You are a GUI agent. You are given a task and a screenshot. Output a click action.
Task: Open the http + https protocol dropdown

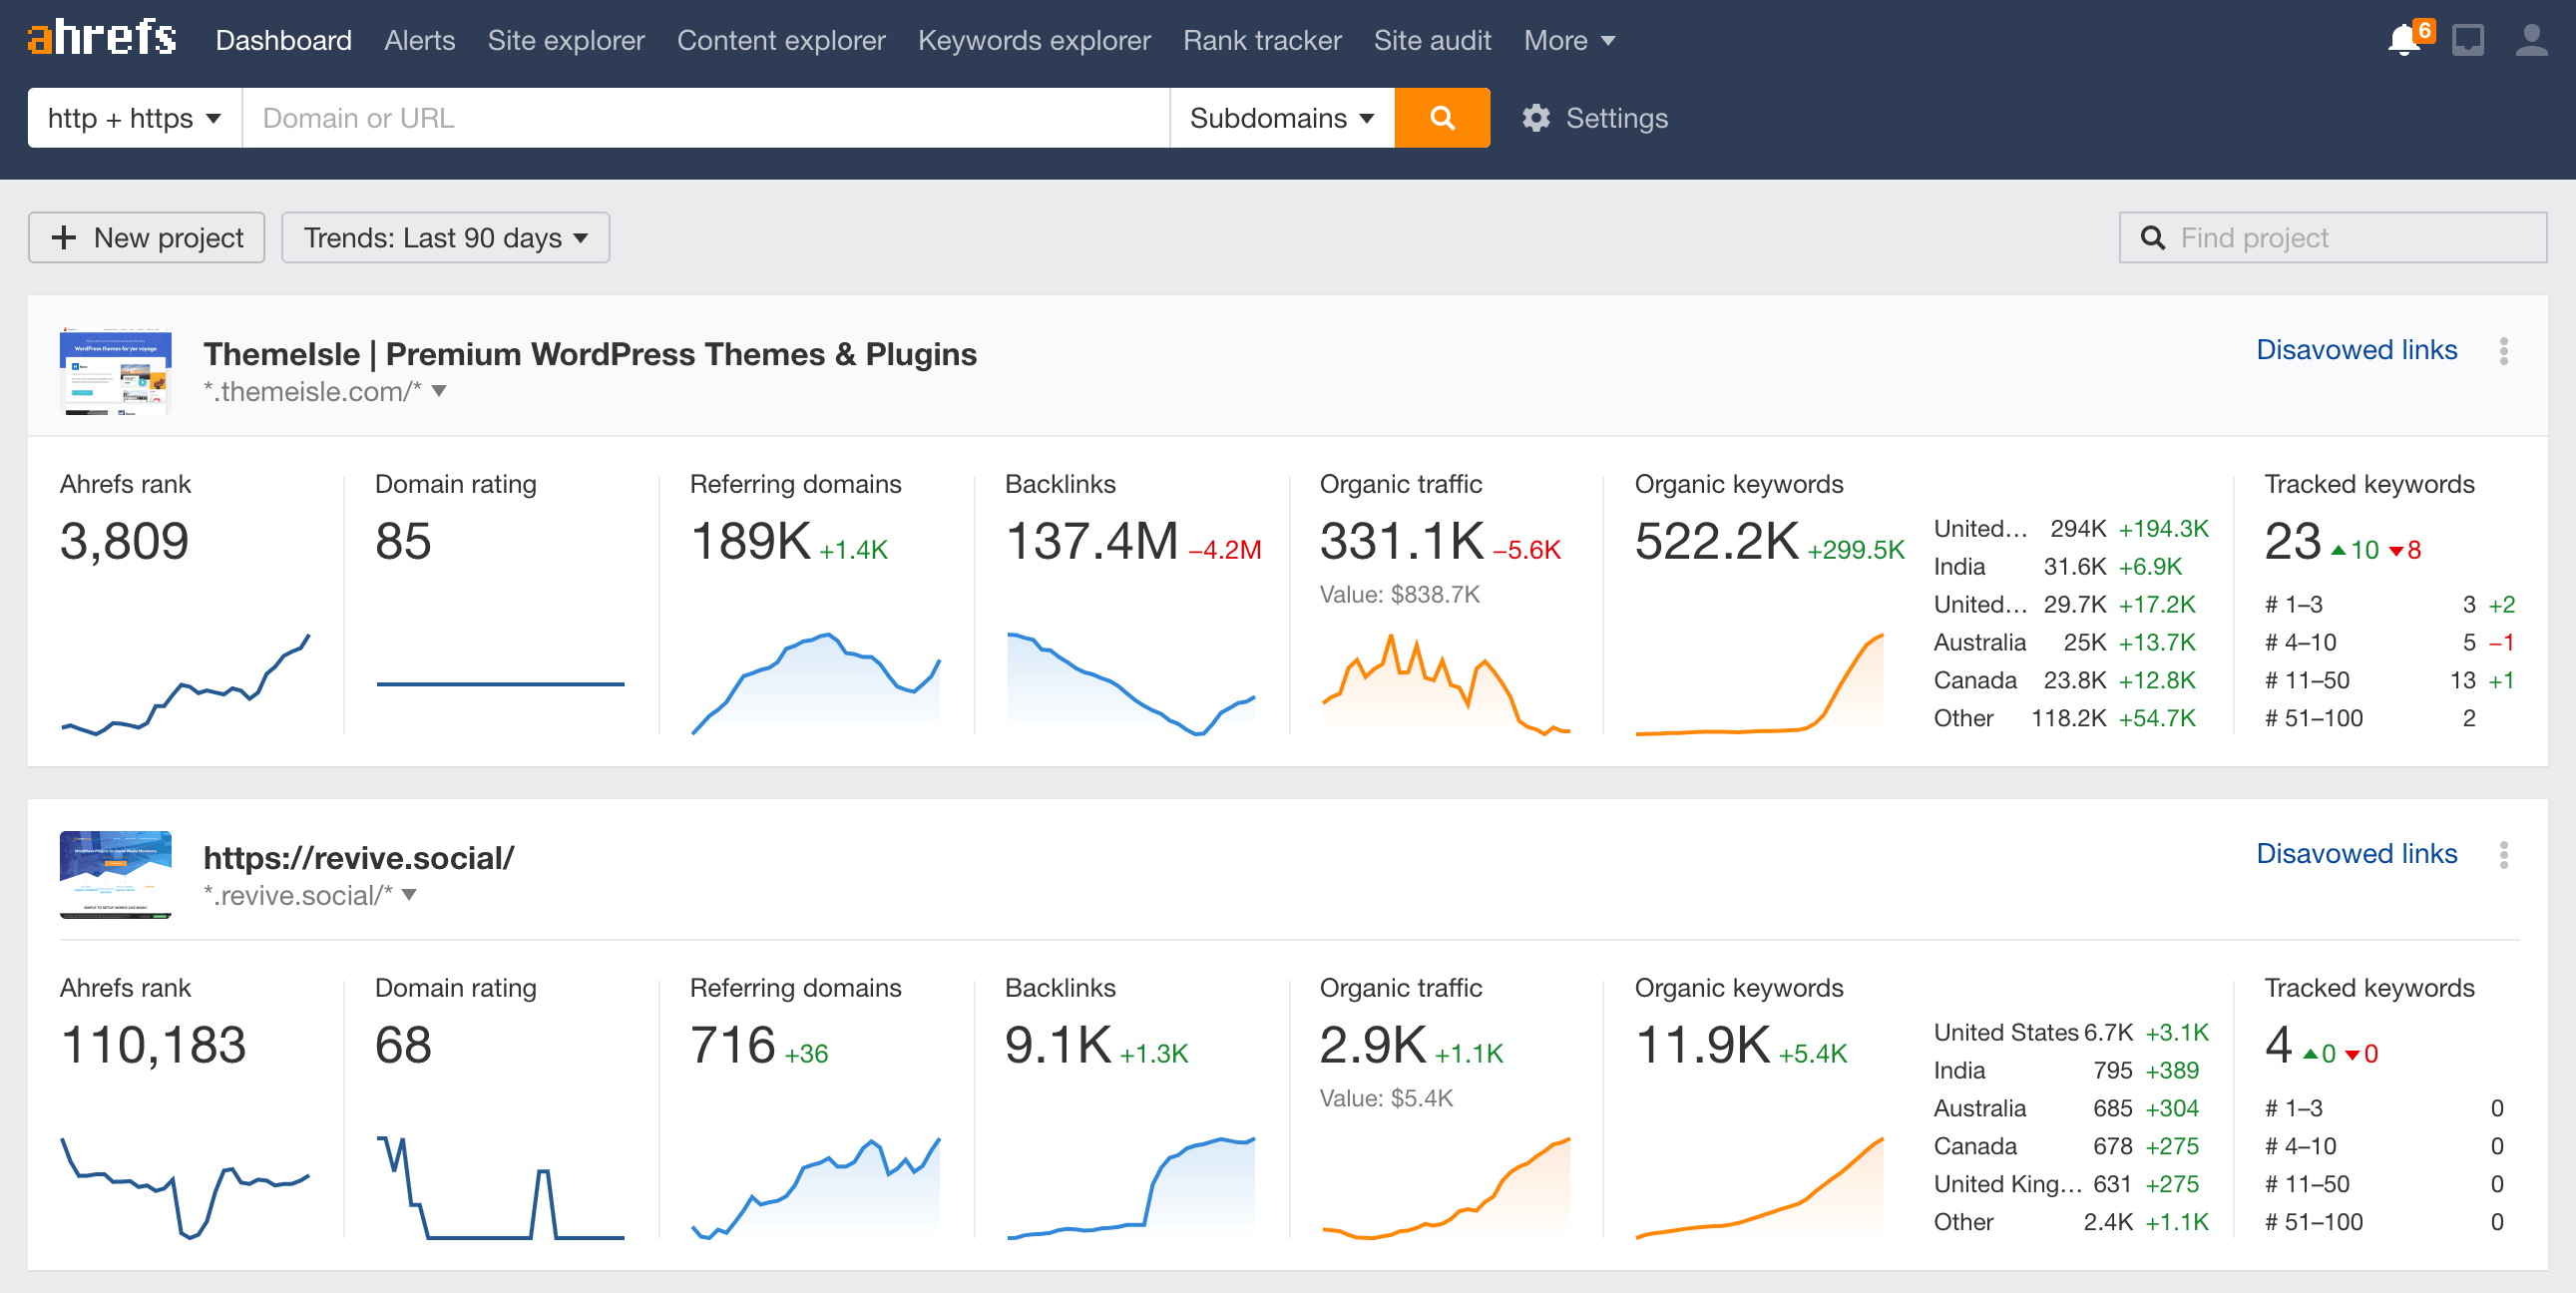coord(133,117)
